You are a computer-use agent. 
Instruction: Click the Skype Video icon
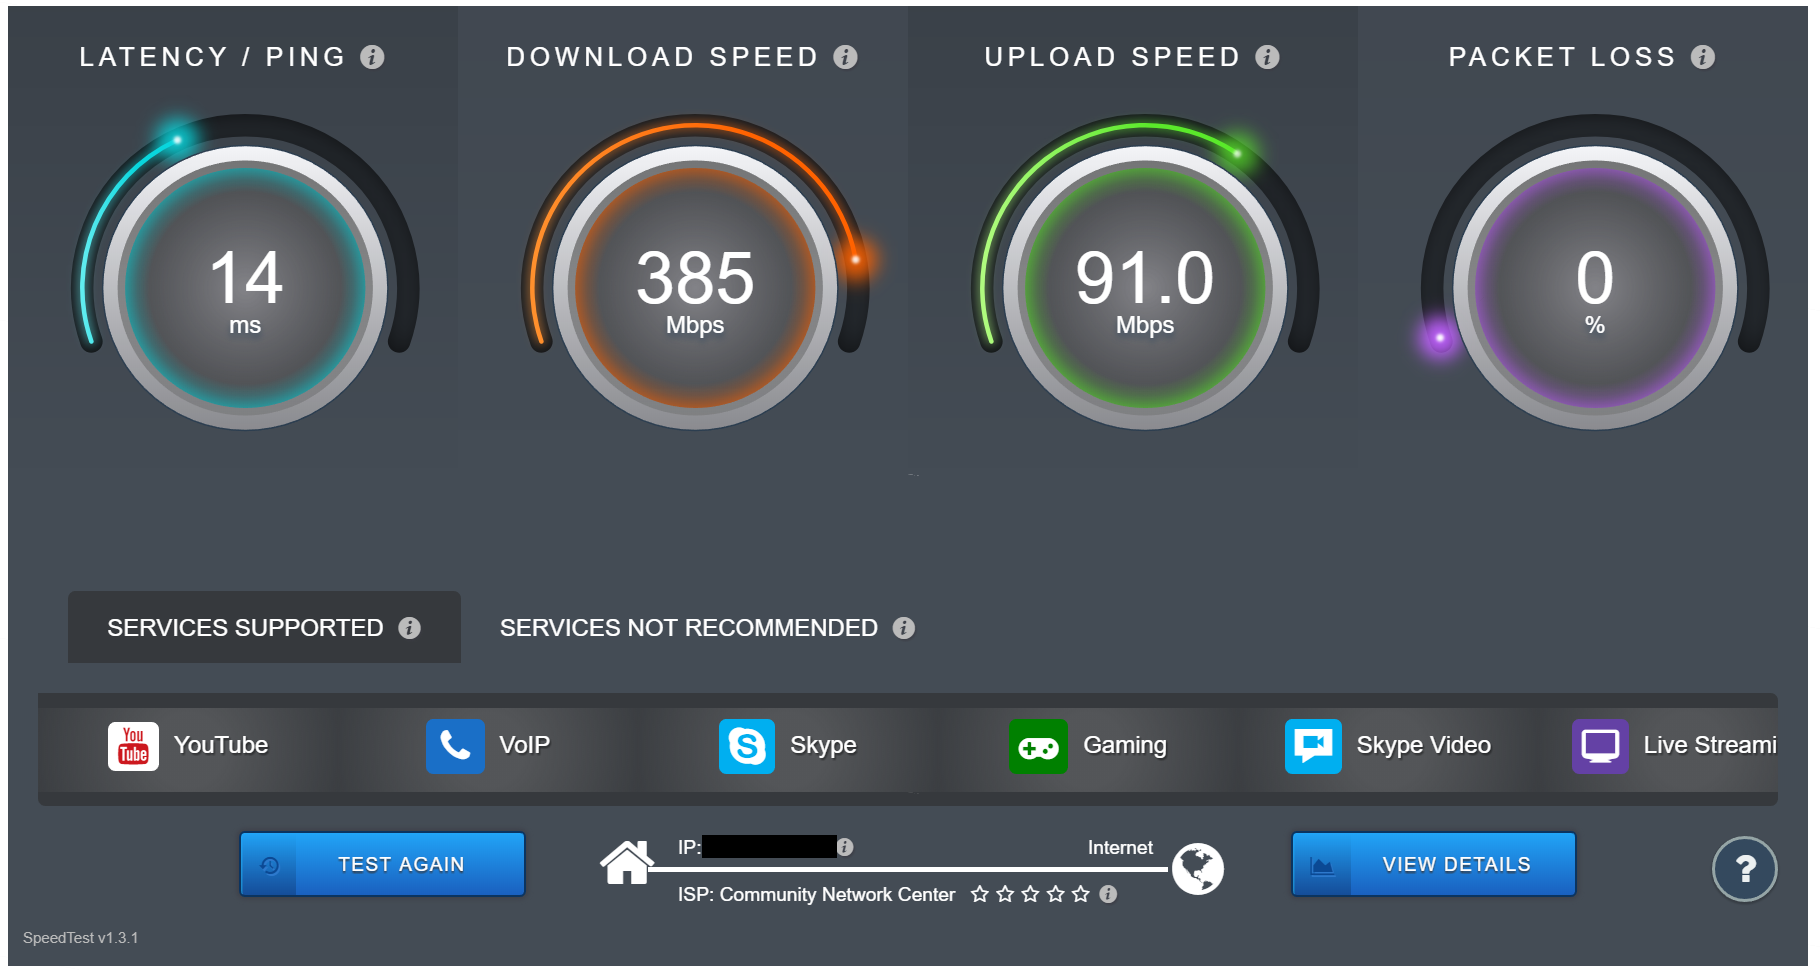coord(1313,746)
